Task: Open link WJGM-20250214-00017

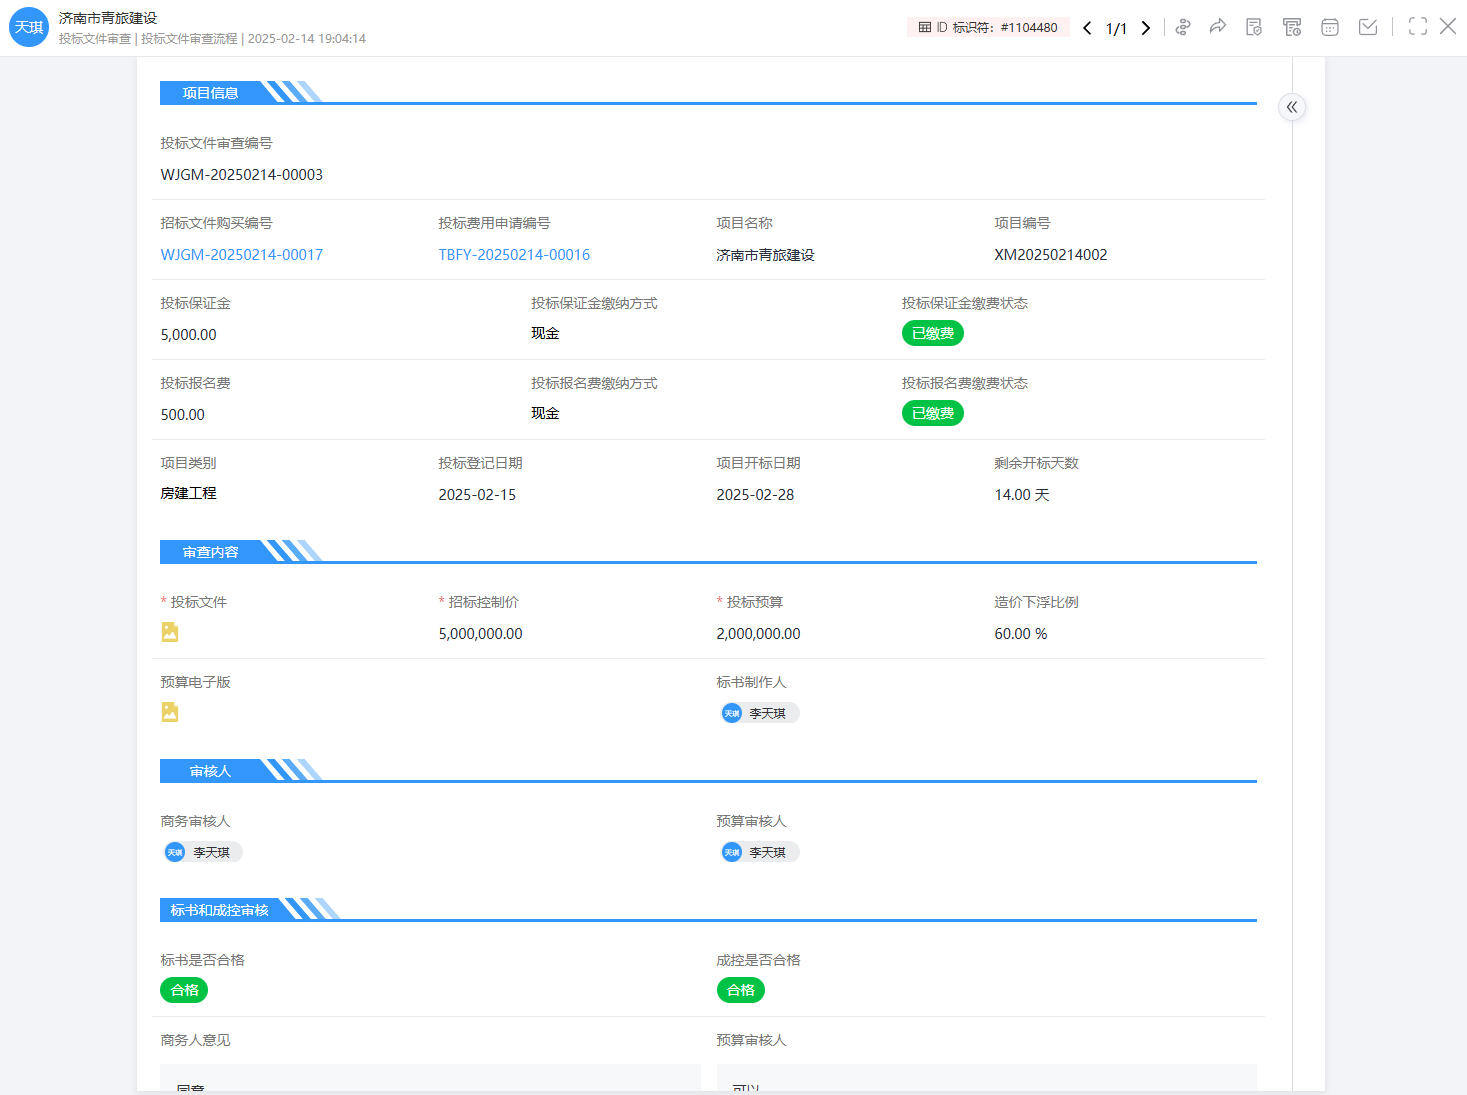Action: (242, 255)
